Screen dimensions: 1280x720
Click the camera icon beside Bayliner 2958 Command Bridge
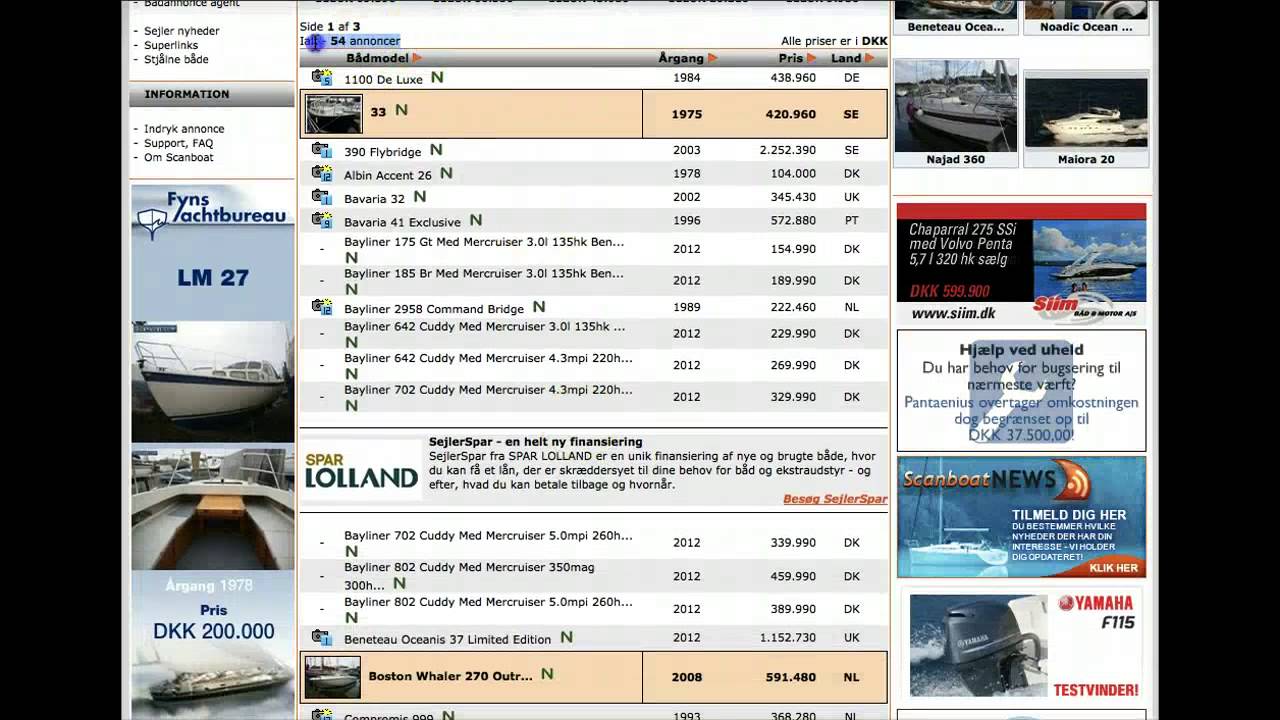pos(321,307)
